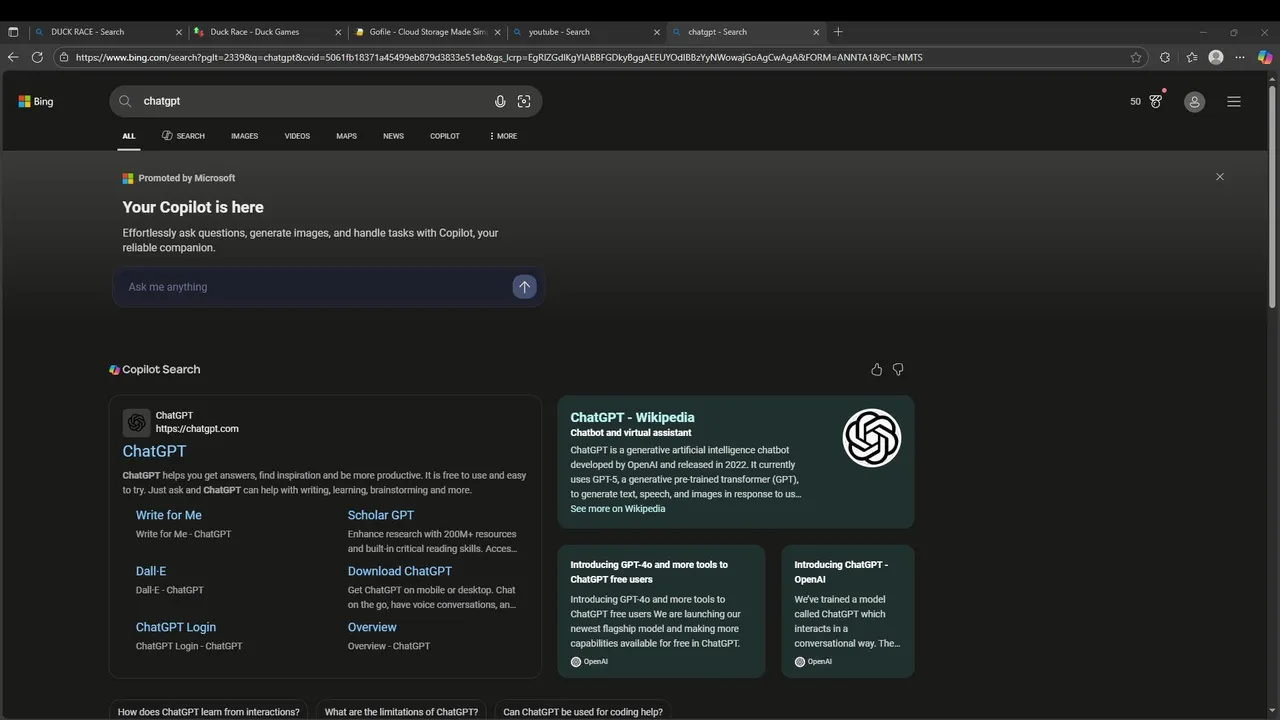Ask Can ChatGPT be used for coding help
The image size is (1280, 720).
[x=583, y=711]
